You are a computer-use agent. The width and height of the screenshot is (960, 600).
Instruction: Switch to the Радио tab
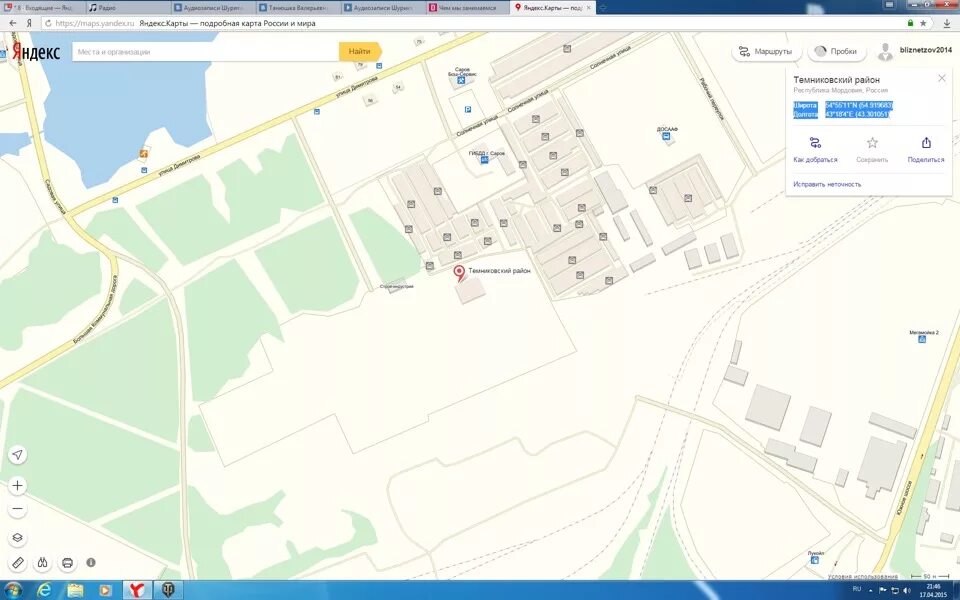click(x=127, y=8)
